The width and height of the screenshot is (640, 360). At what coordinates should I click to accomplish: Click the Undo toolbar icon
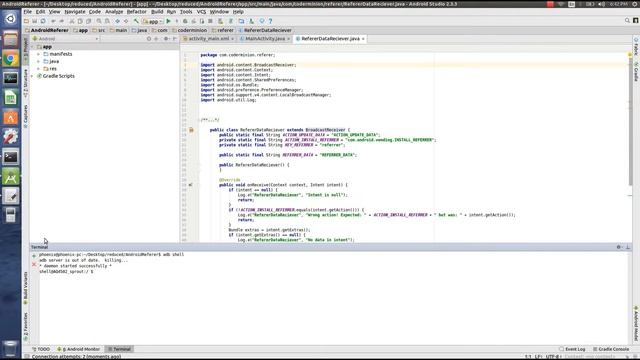(53, 21)
